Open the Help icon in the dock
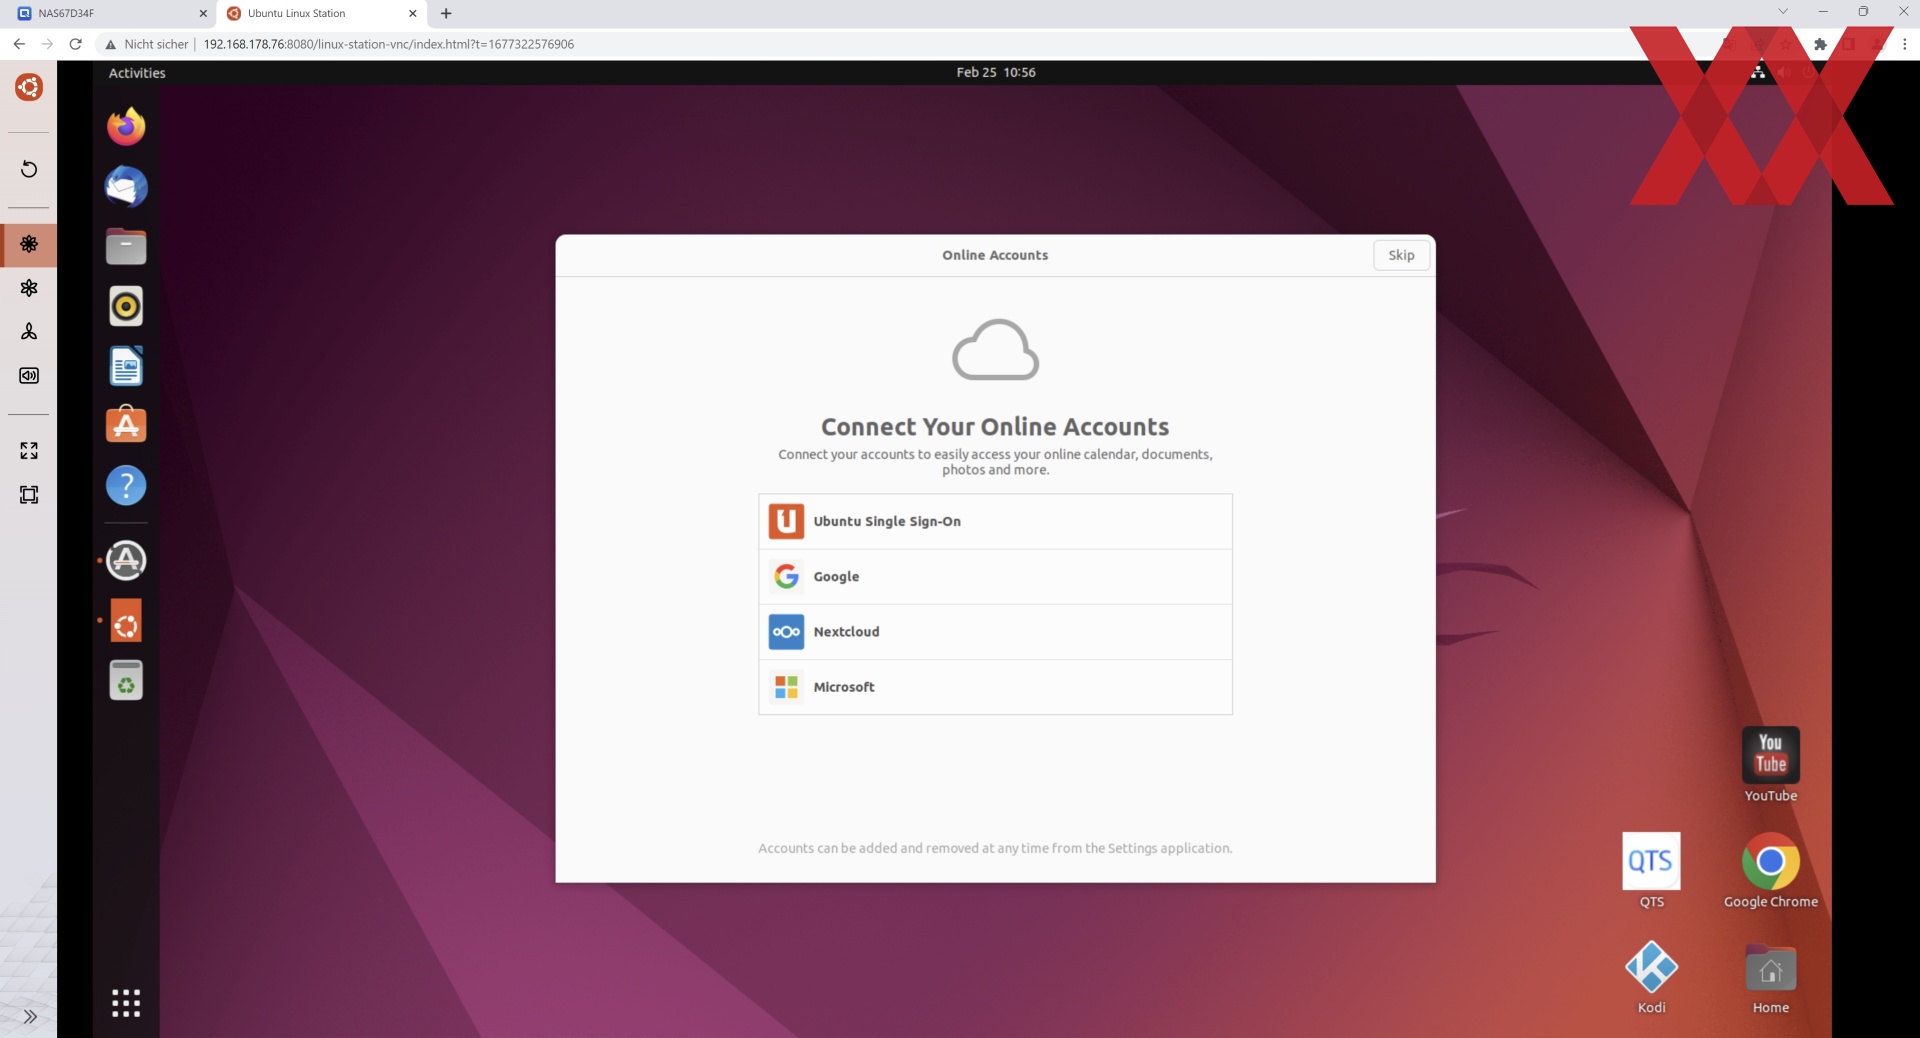This screenshot has width=1920, height=1038. (x=126, y=485)
